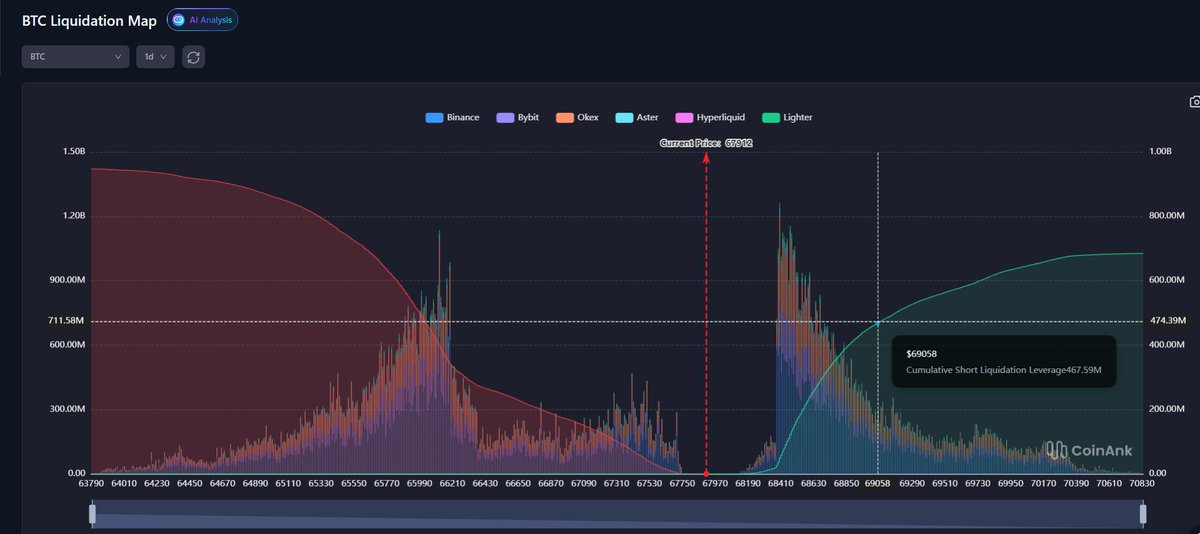The width and height of the screenshot is (1200, 534).
Task: Toggle Binance series in legend
Action: click(x=453, y=118)
